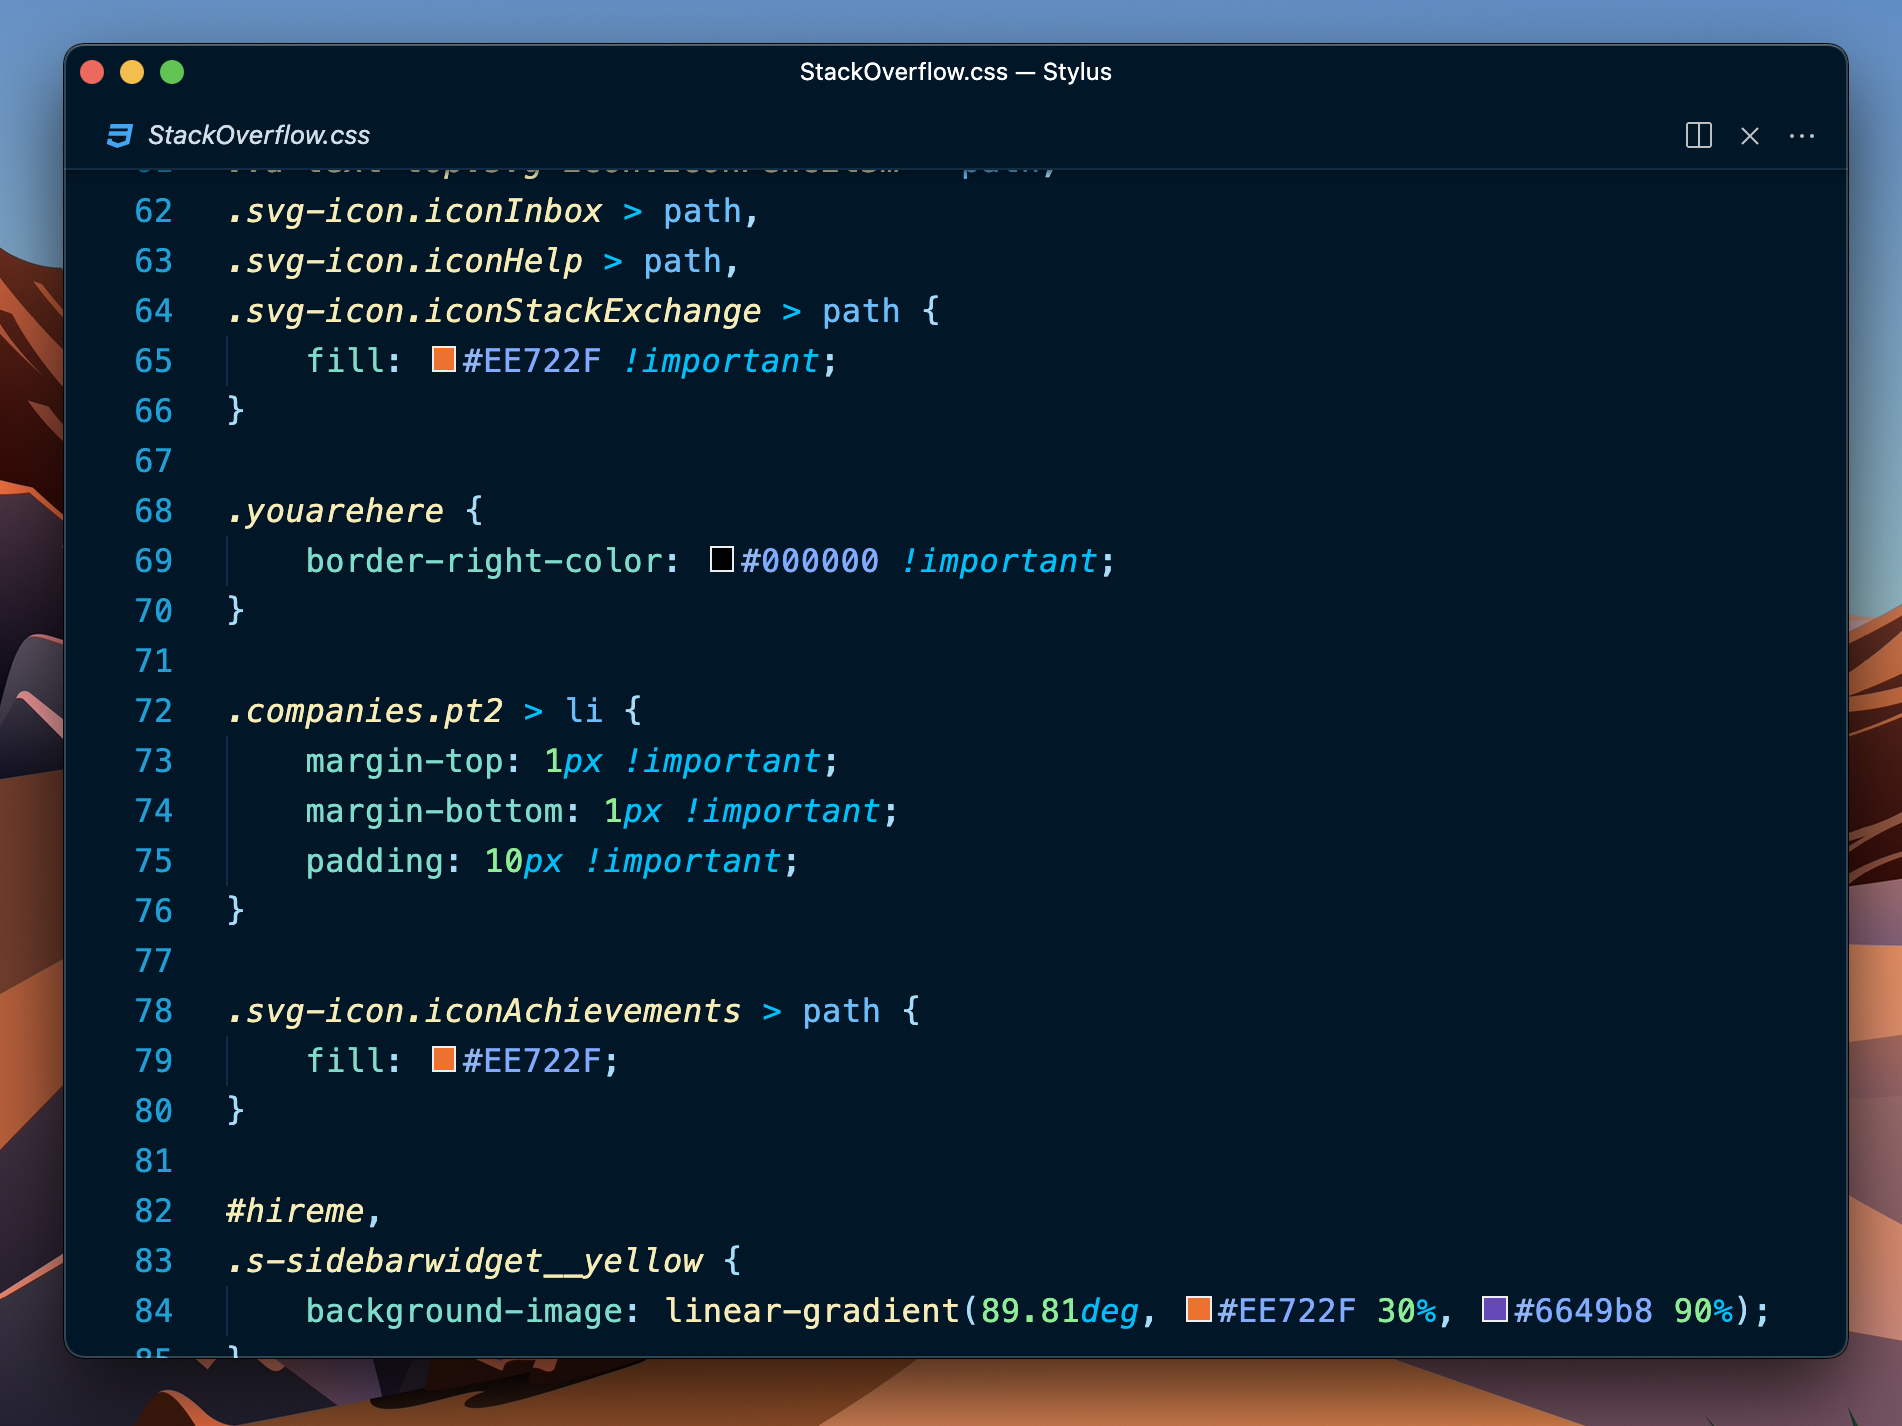
Task: Open black #000000 swatch on line 69
Action: (x=722, y=559)
